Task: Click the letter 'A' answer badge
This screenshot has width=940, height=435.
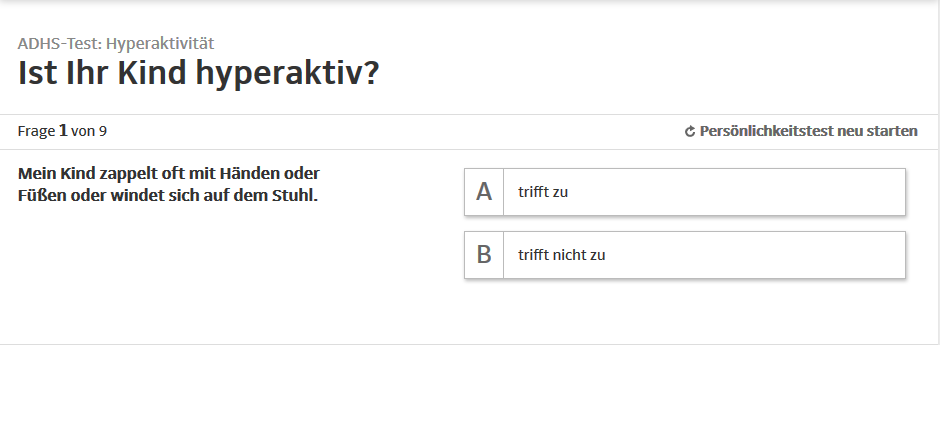Action: pos(484,191)
